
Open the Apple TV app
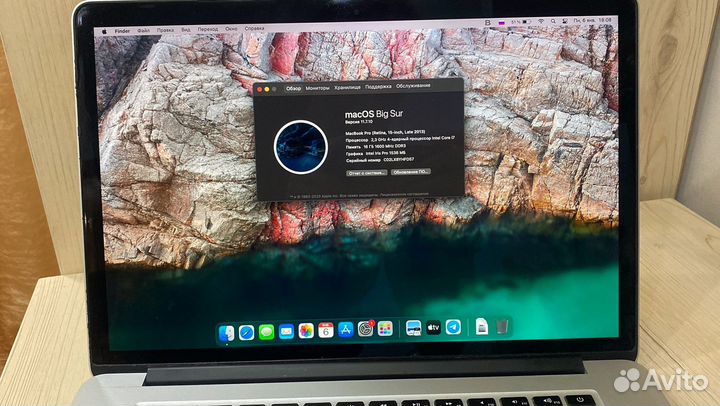pyautogui.click(x=433, y=327)
